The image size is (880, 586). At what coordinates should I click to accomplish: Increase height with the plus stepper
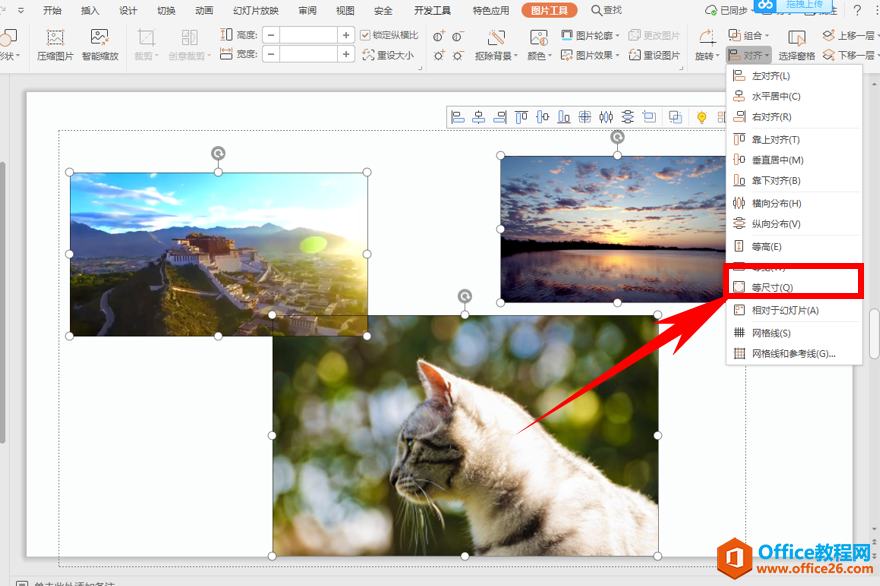click(x=346, y=35)
